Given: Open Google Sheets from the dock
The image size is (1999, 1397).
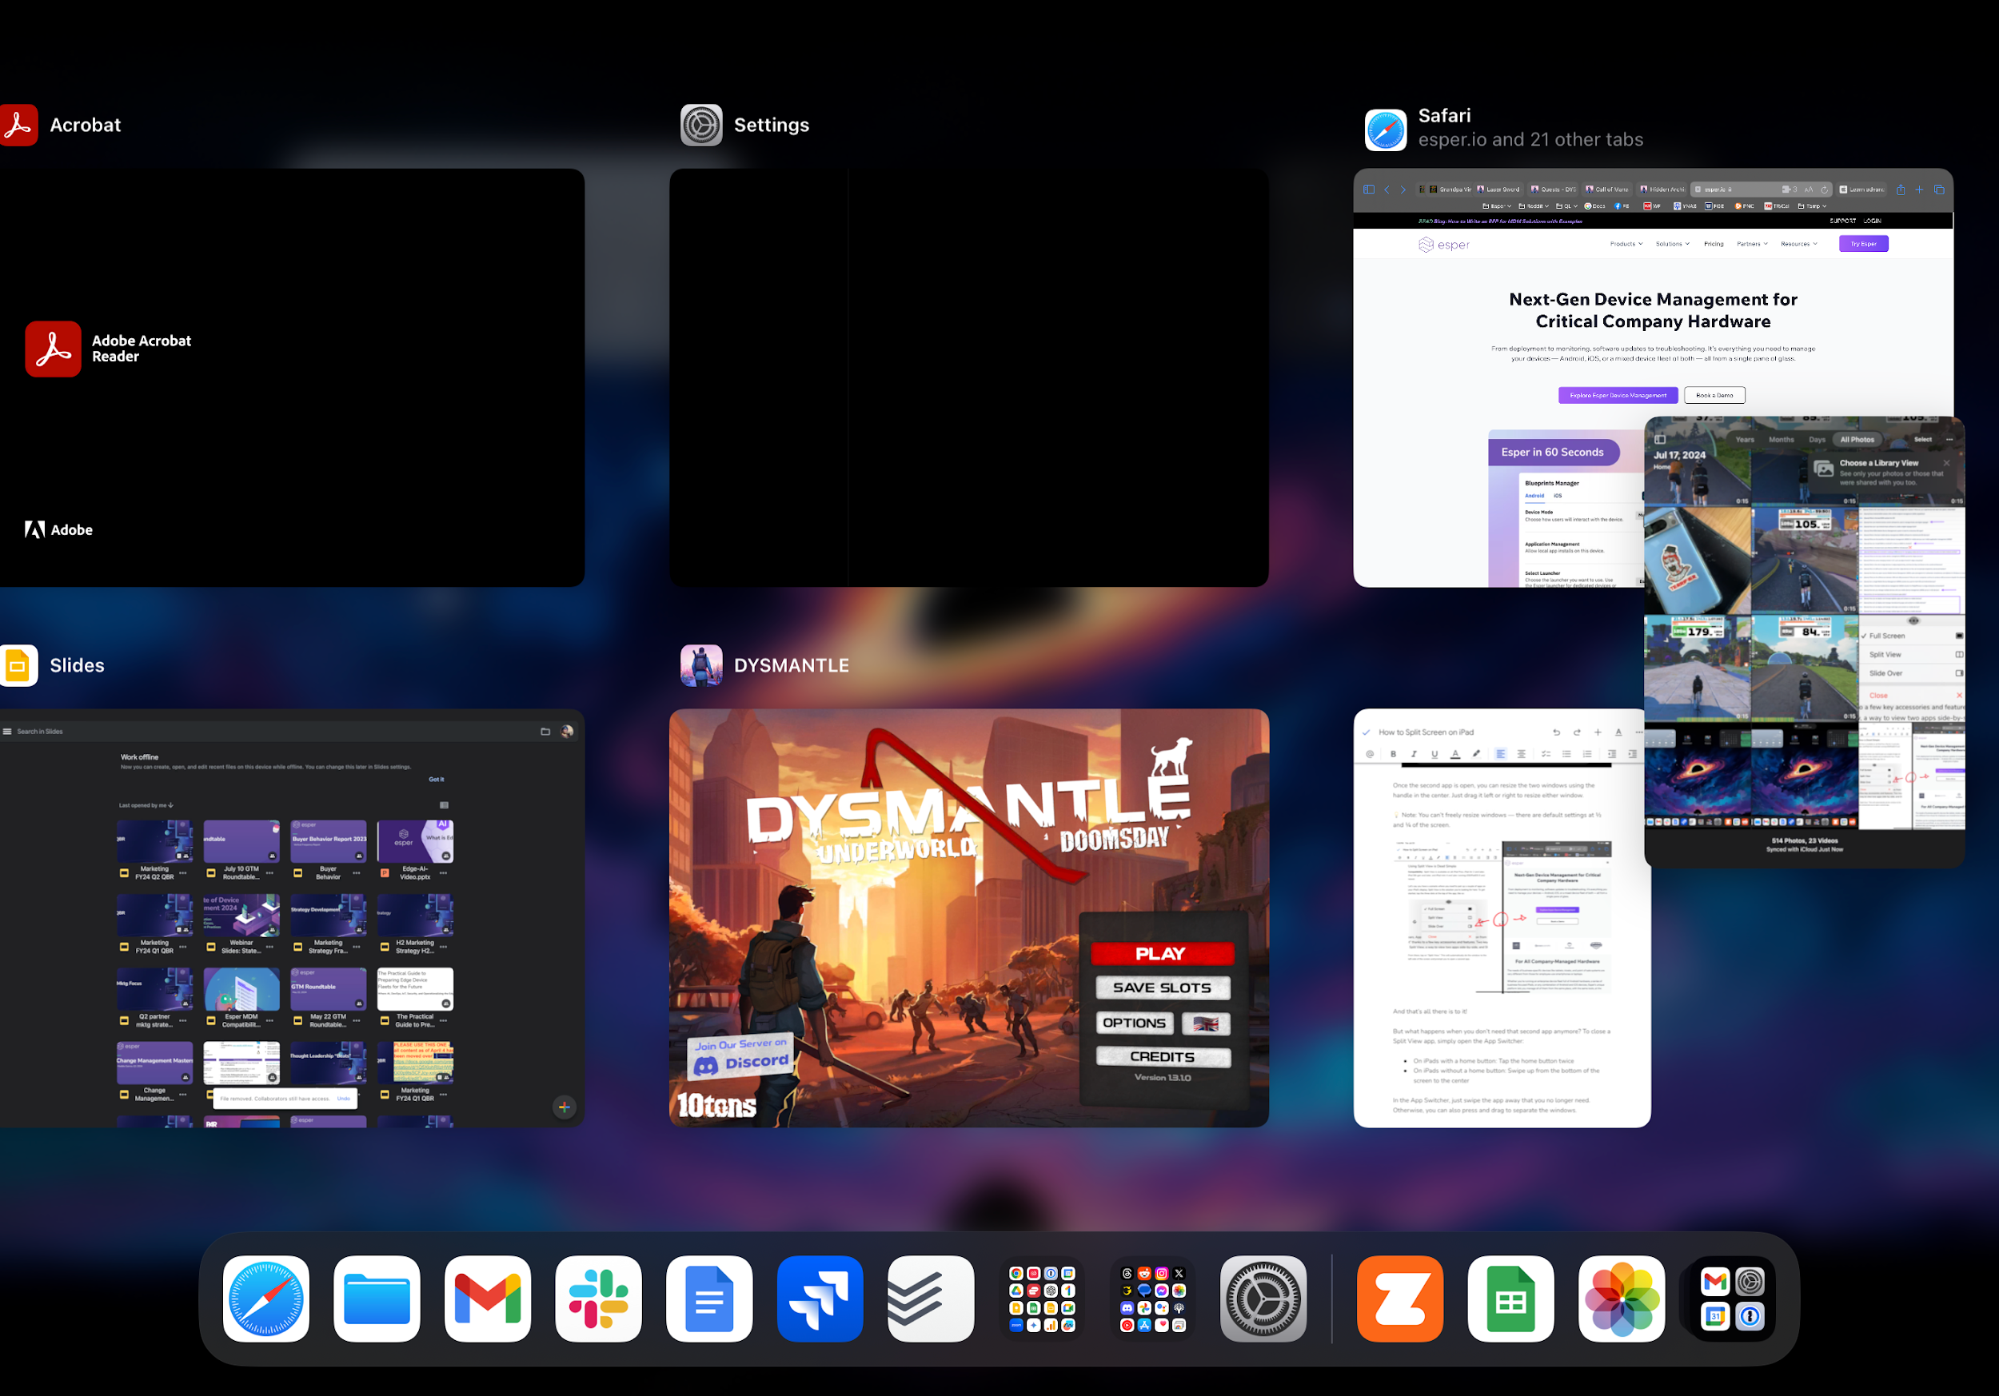Looking at the screenshot, I should [x=1511, y=1298].
